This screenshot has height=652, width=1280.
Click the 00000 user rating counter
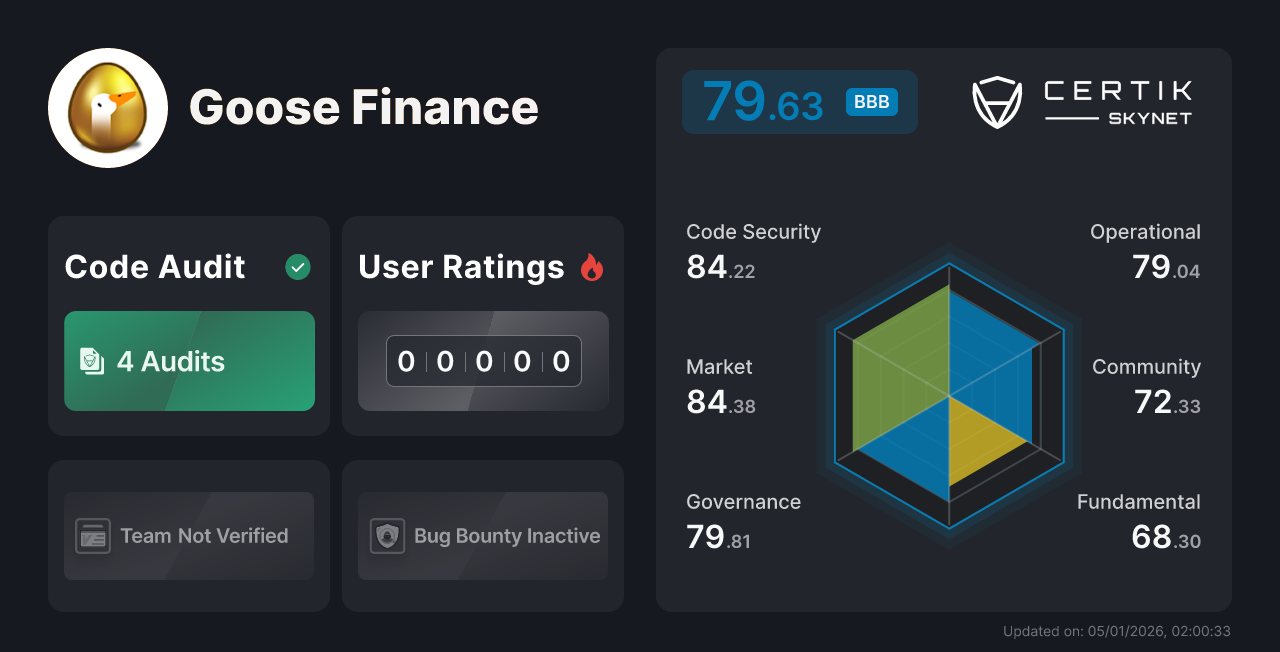[x=483, y=361]
